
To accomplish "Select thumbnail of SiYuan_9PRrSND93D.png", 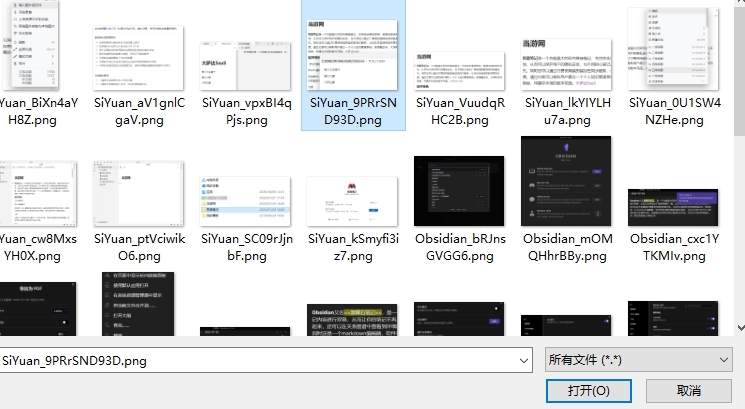I will (353, 55).
